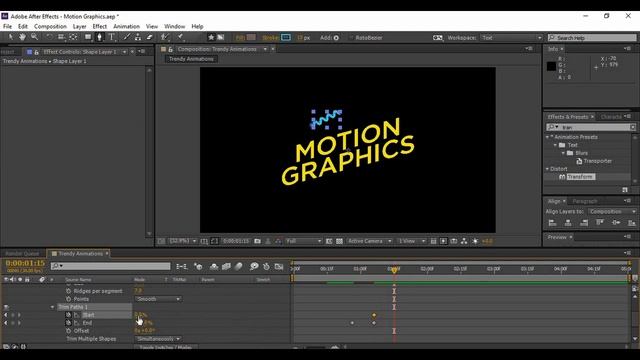Image resolution: width=640 pixels, height=360 pixels.
Task: Open the Trim Multiple Shapes Simultaneously dropdown
Action: 158,339
